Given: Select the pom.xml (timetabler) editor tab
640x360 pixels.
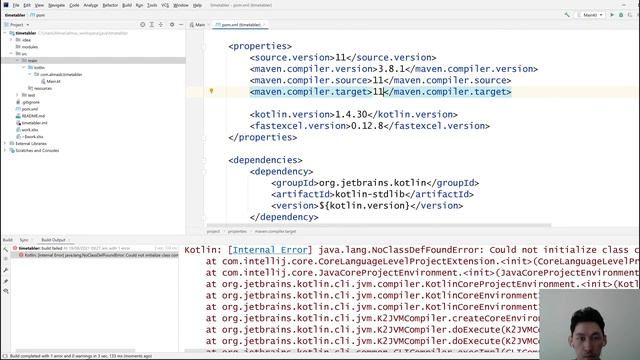Looking at the screenshot, I should click(x=240, y=25).
